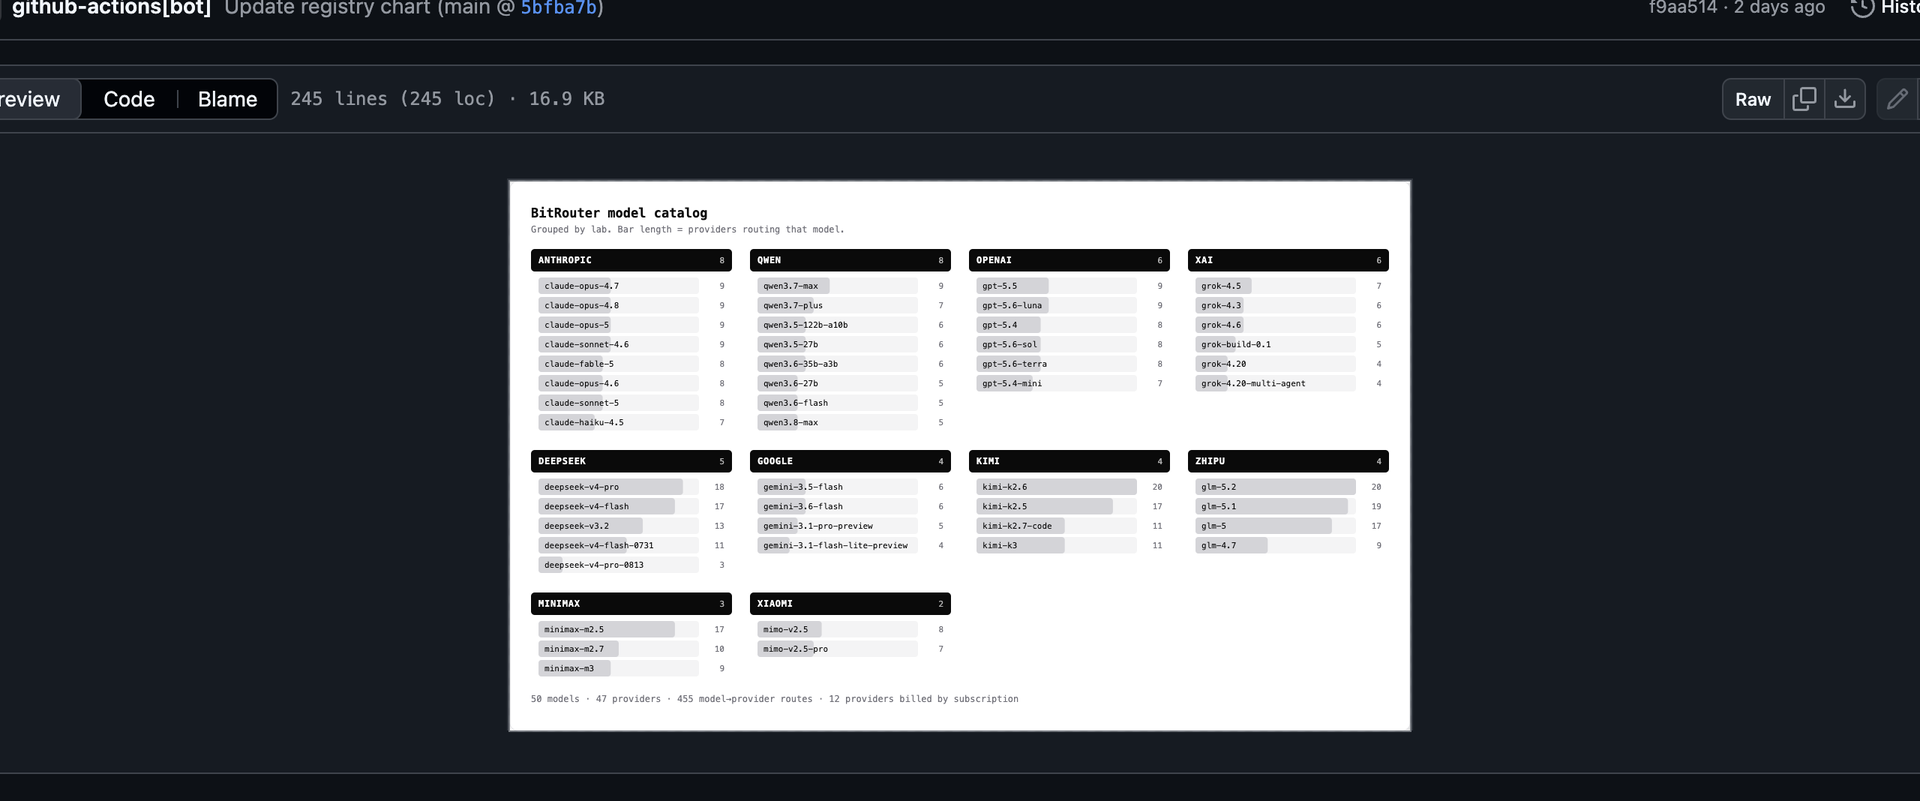Open the Raw file view
Image resolution: width=1920 pixels, height=801 pixels.
(1753, 99)
